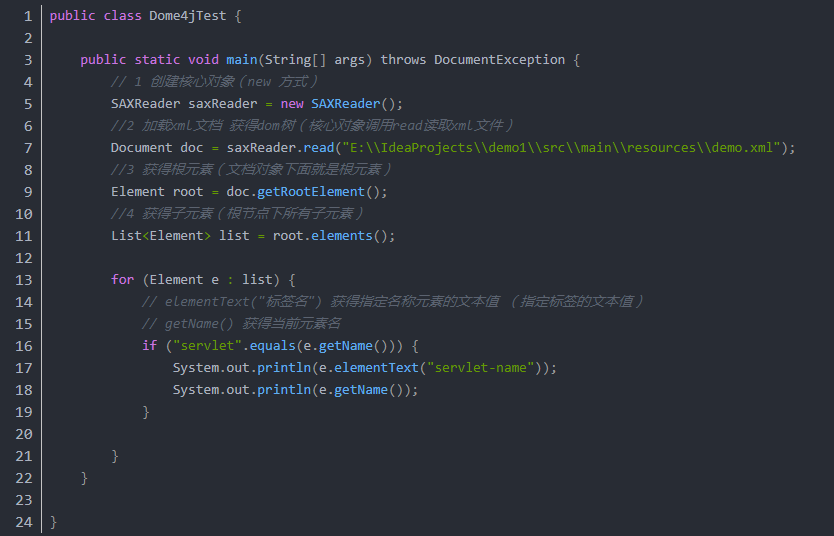Click the String[] args parameter
The width and height of the screenshot is (834, 536).
315,60
